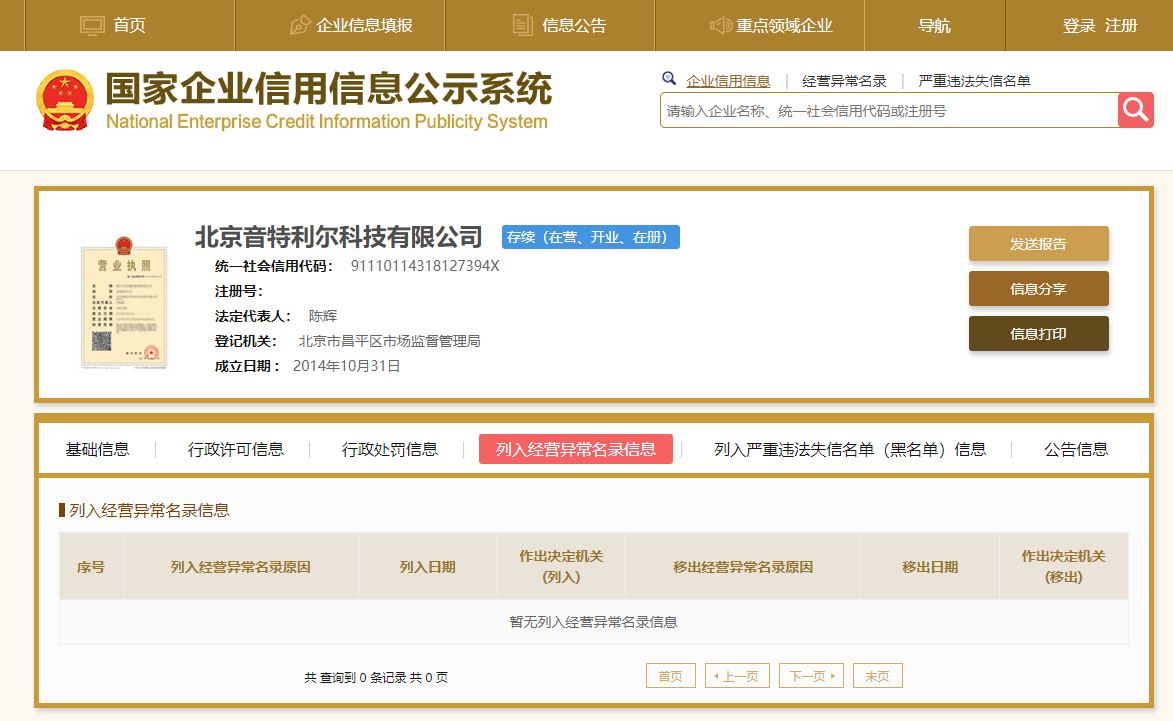This screenshot has height=721, width=1173.
Task: Select the 严重违法失信名单 search category
Action: (974, 81)
